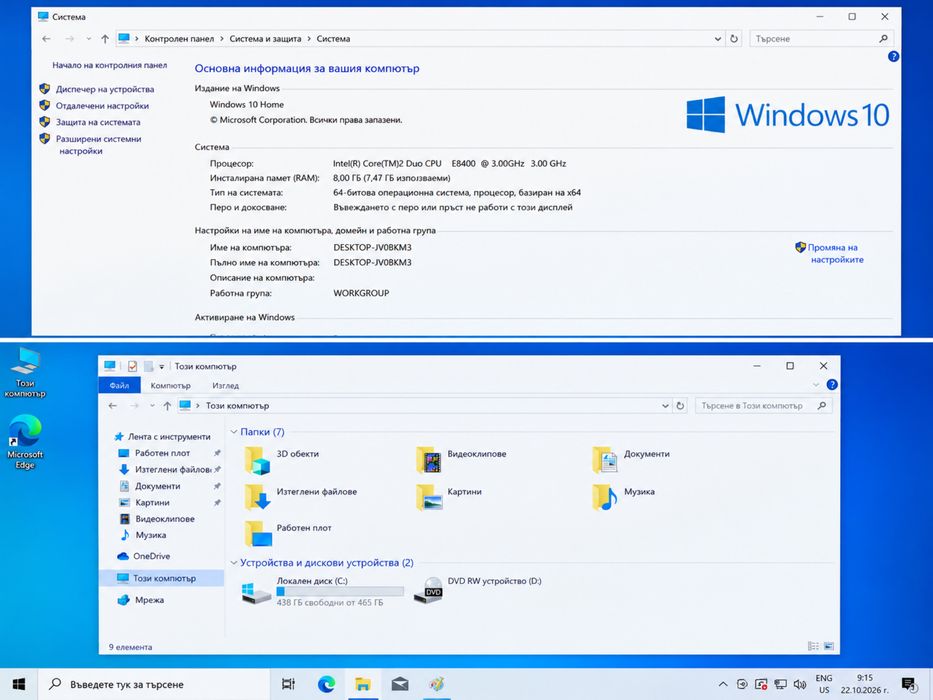Collapse Устройства и дискови устройства group
The width and height of the screenshot is (933, 700).
(x=234, y=563)
